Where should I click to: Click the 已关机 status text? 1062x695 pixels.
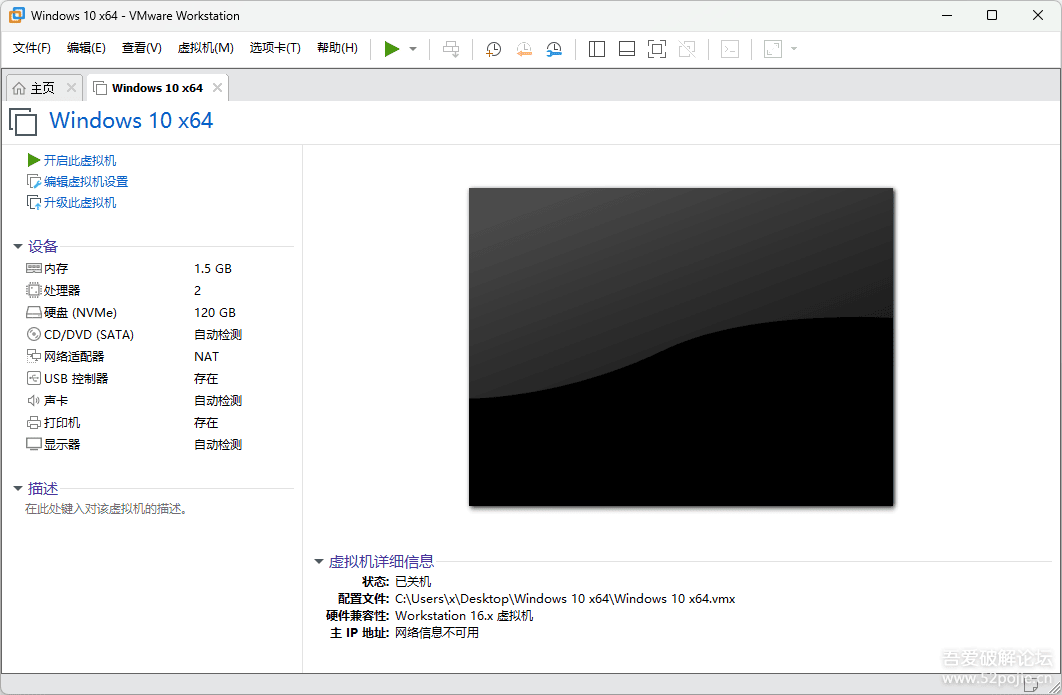[x=413, y=582]
